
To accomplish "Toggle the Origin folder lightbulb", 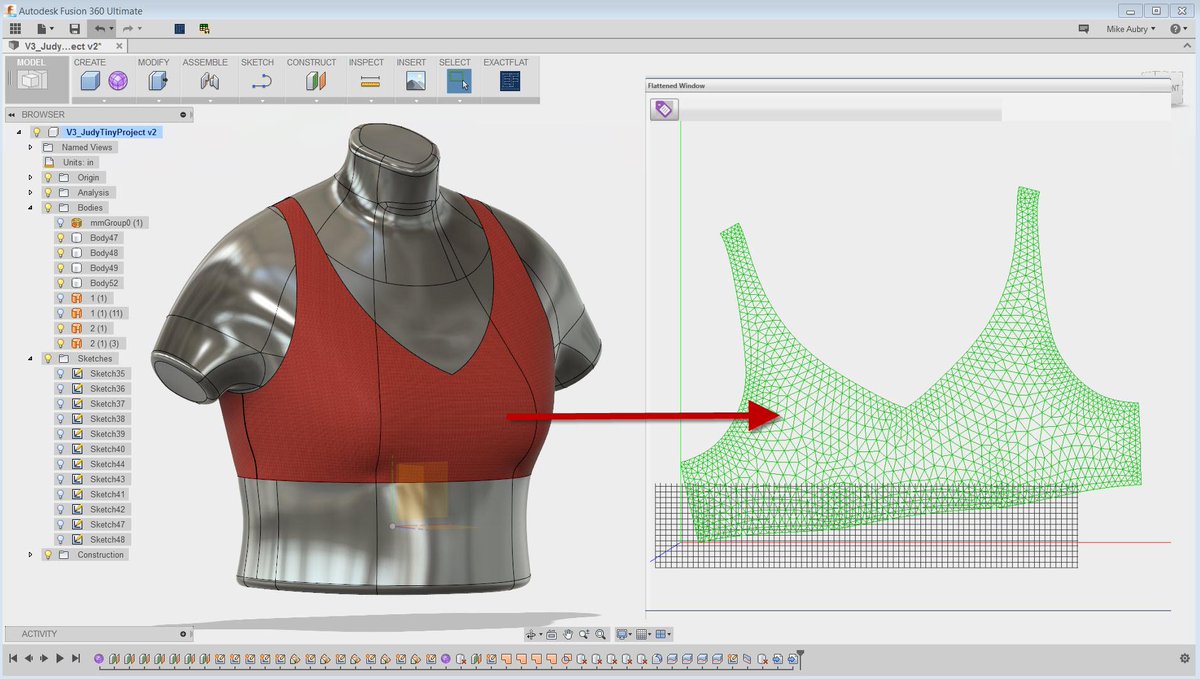I will click(x=47, y=178).
